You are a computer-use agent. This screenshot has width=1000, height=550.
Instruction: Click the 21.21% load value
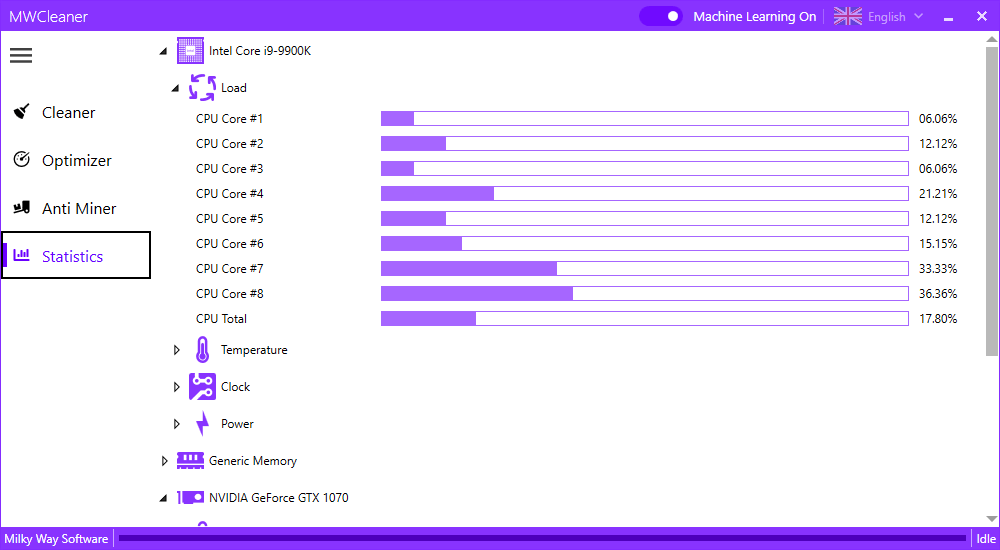938,193
